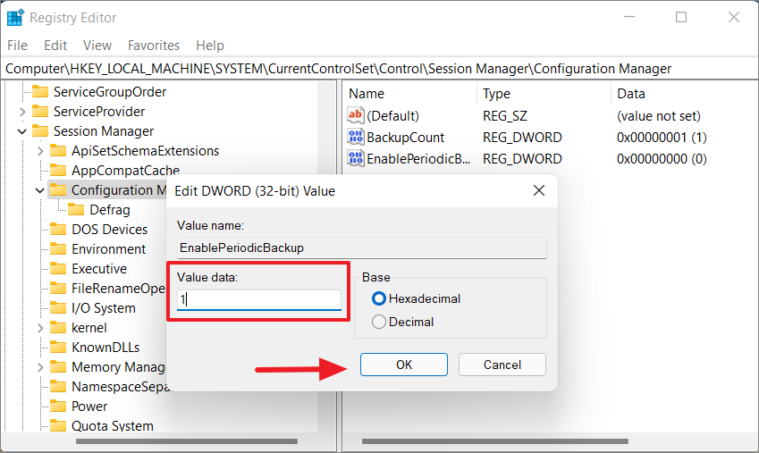Click the kernel folder icon
Screen dimensions: 759x453
click(x=58, y=328)
